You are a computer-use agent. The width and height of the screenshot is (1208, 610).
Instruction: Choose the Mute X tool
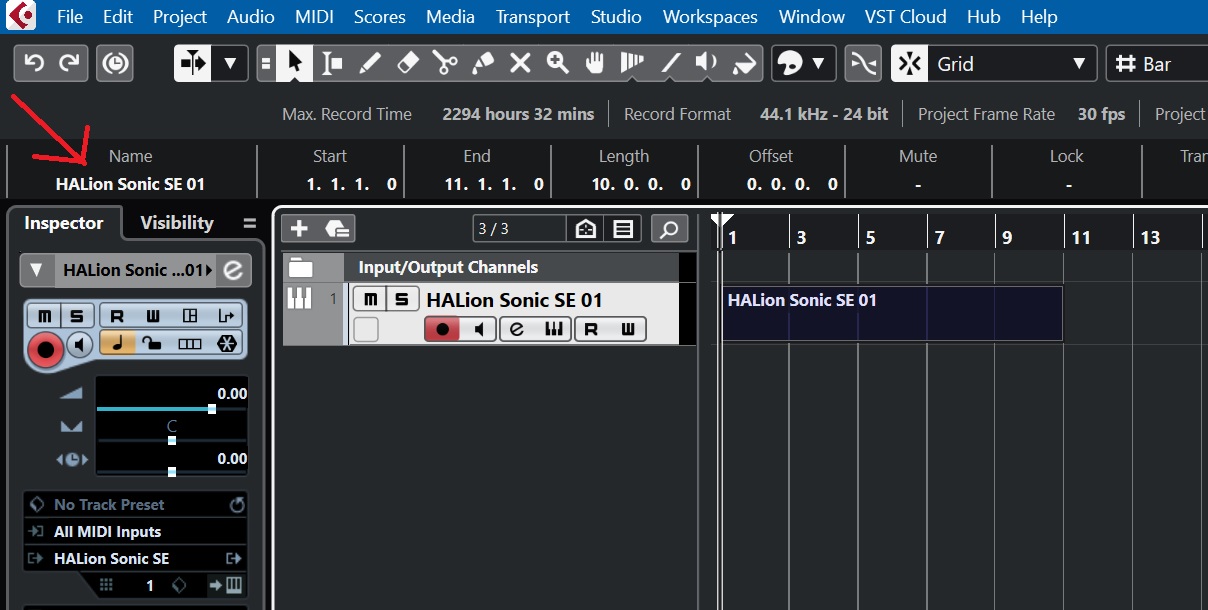(x=520, y=64)
